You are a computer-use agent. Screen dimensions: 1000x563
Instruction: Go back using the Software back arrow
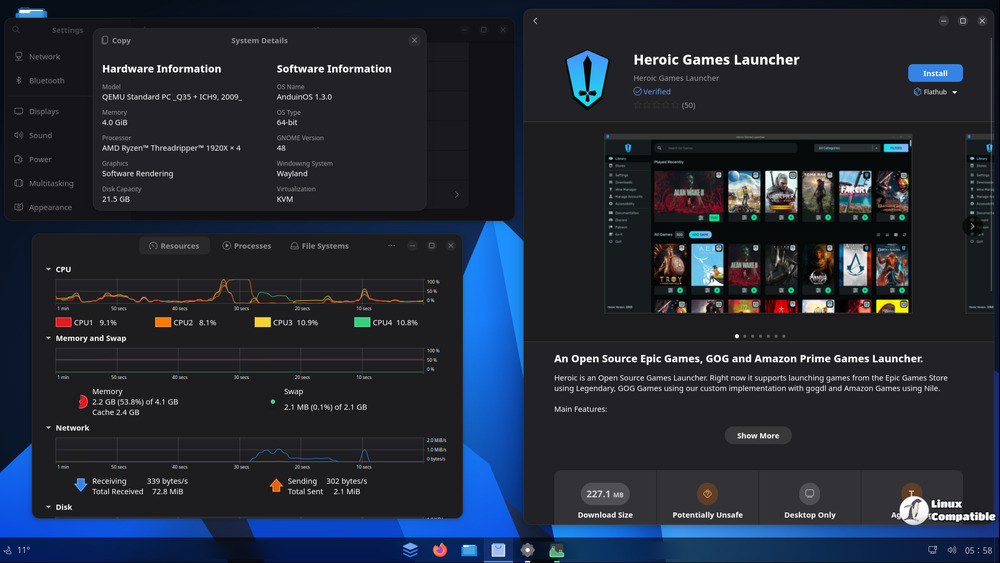pos(535,21)
